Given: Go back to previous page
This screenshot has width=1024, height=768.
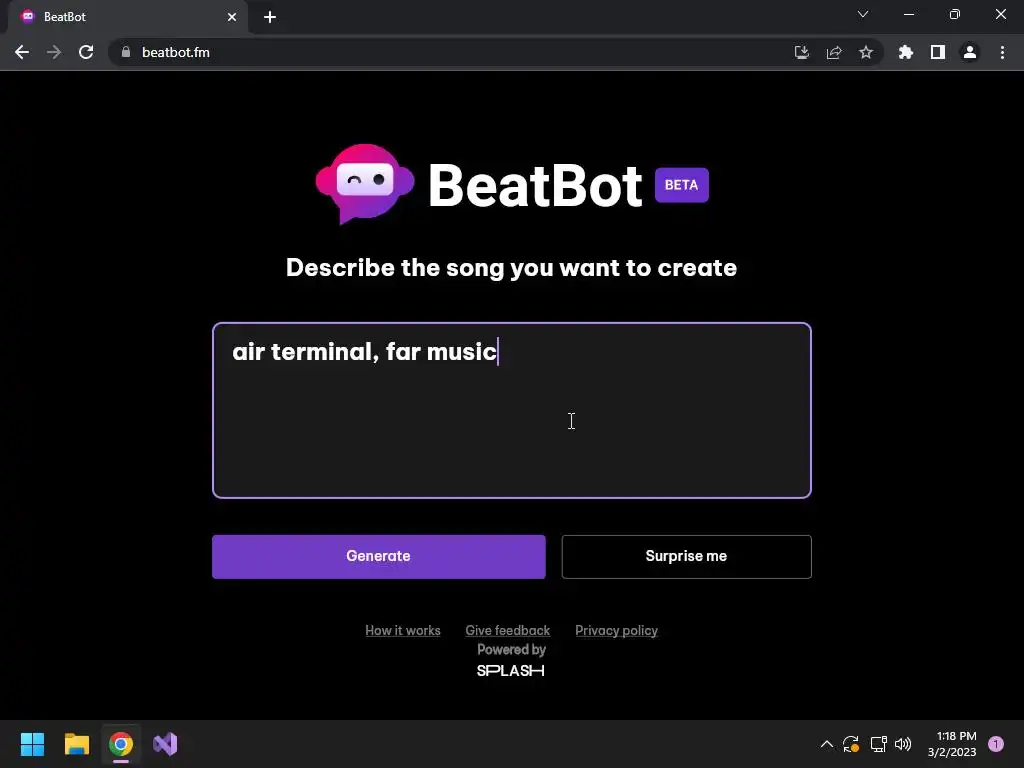Looking at the screenshot, I should coord(22,52).
